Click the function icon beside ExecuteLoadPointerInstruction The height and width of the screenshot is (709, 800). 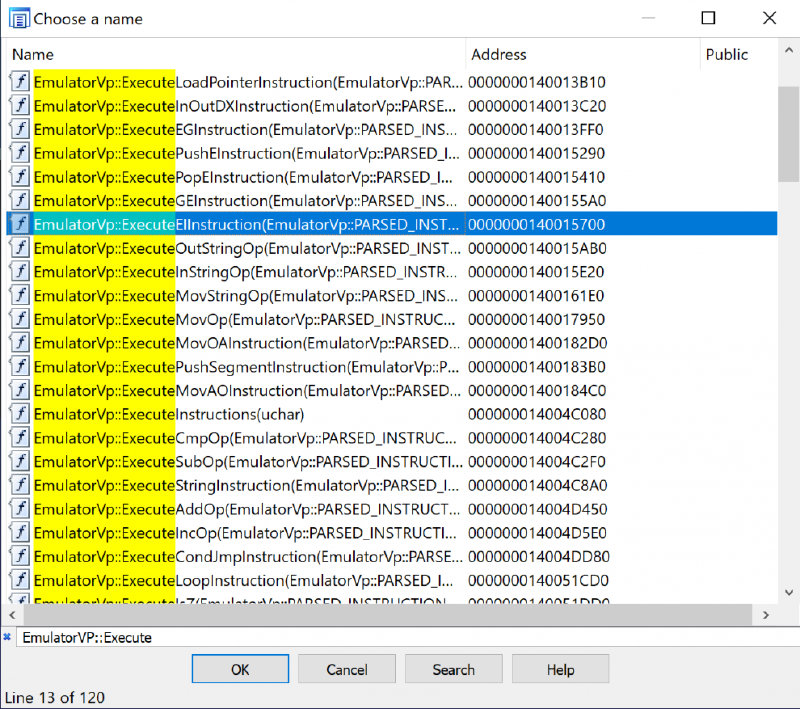(x=20, y=82)
